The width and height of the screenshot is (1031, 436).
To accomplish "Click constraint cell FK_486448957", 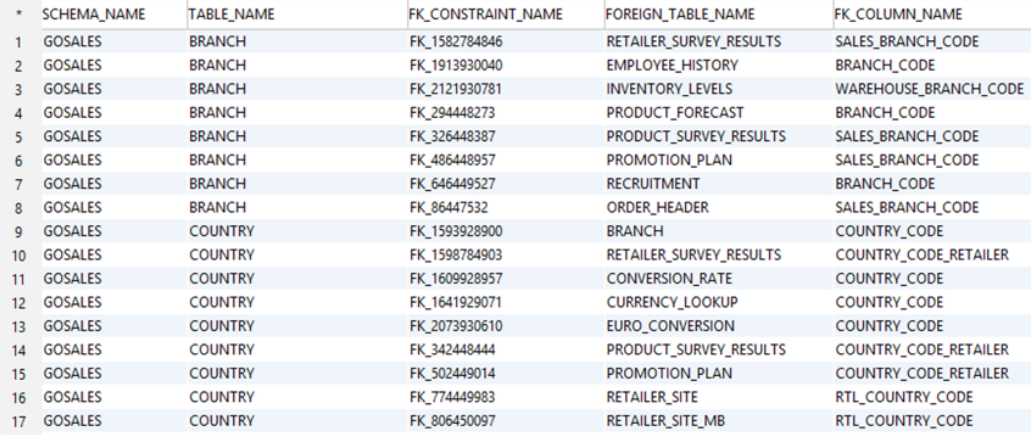I will 506,160.
